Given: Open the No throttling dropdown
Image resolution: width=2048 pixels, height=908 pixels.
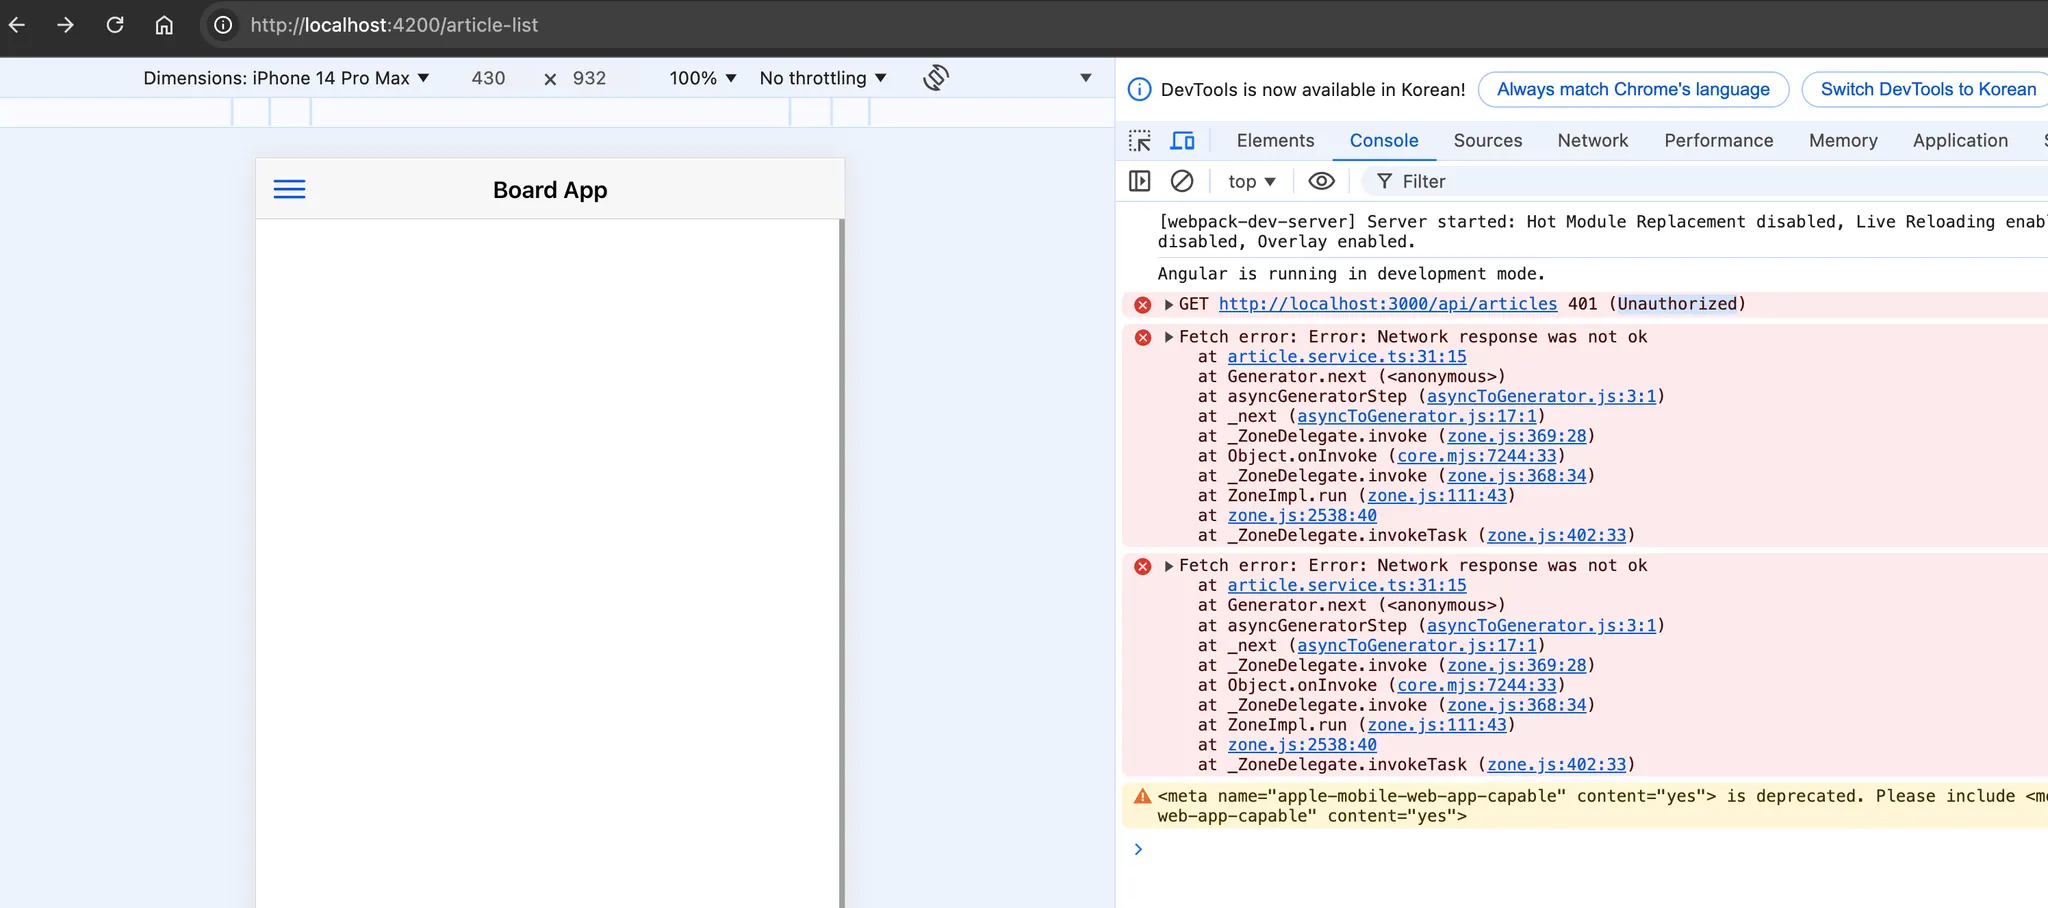Looking at the screenshot, I should 823,78.
